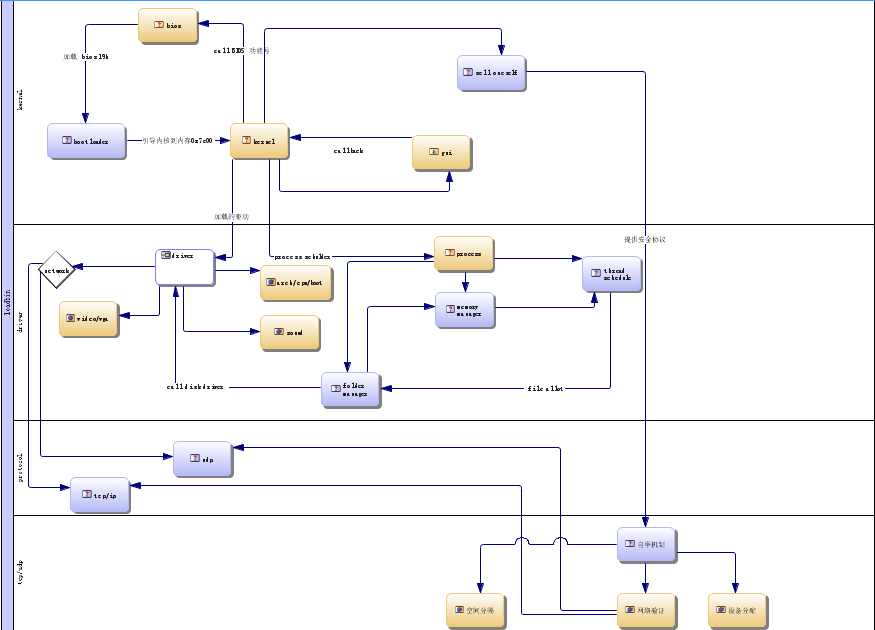
Task: Select the kernel swimlane header label
Action: click(20, 100)
